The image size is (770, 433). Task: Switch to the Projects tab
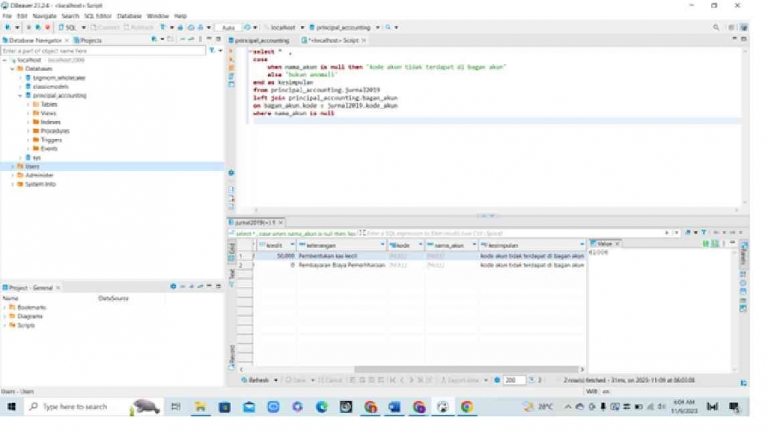click(x=88, y=40)
